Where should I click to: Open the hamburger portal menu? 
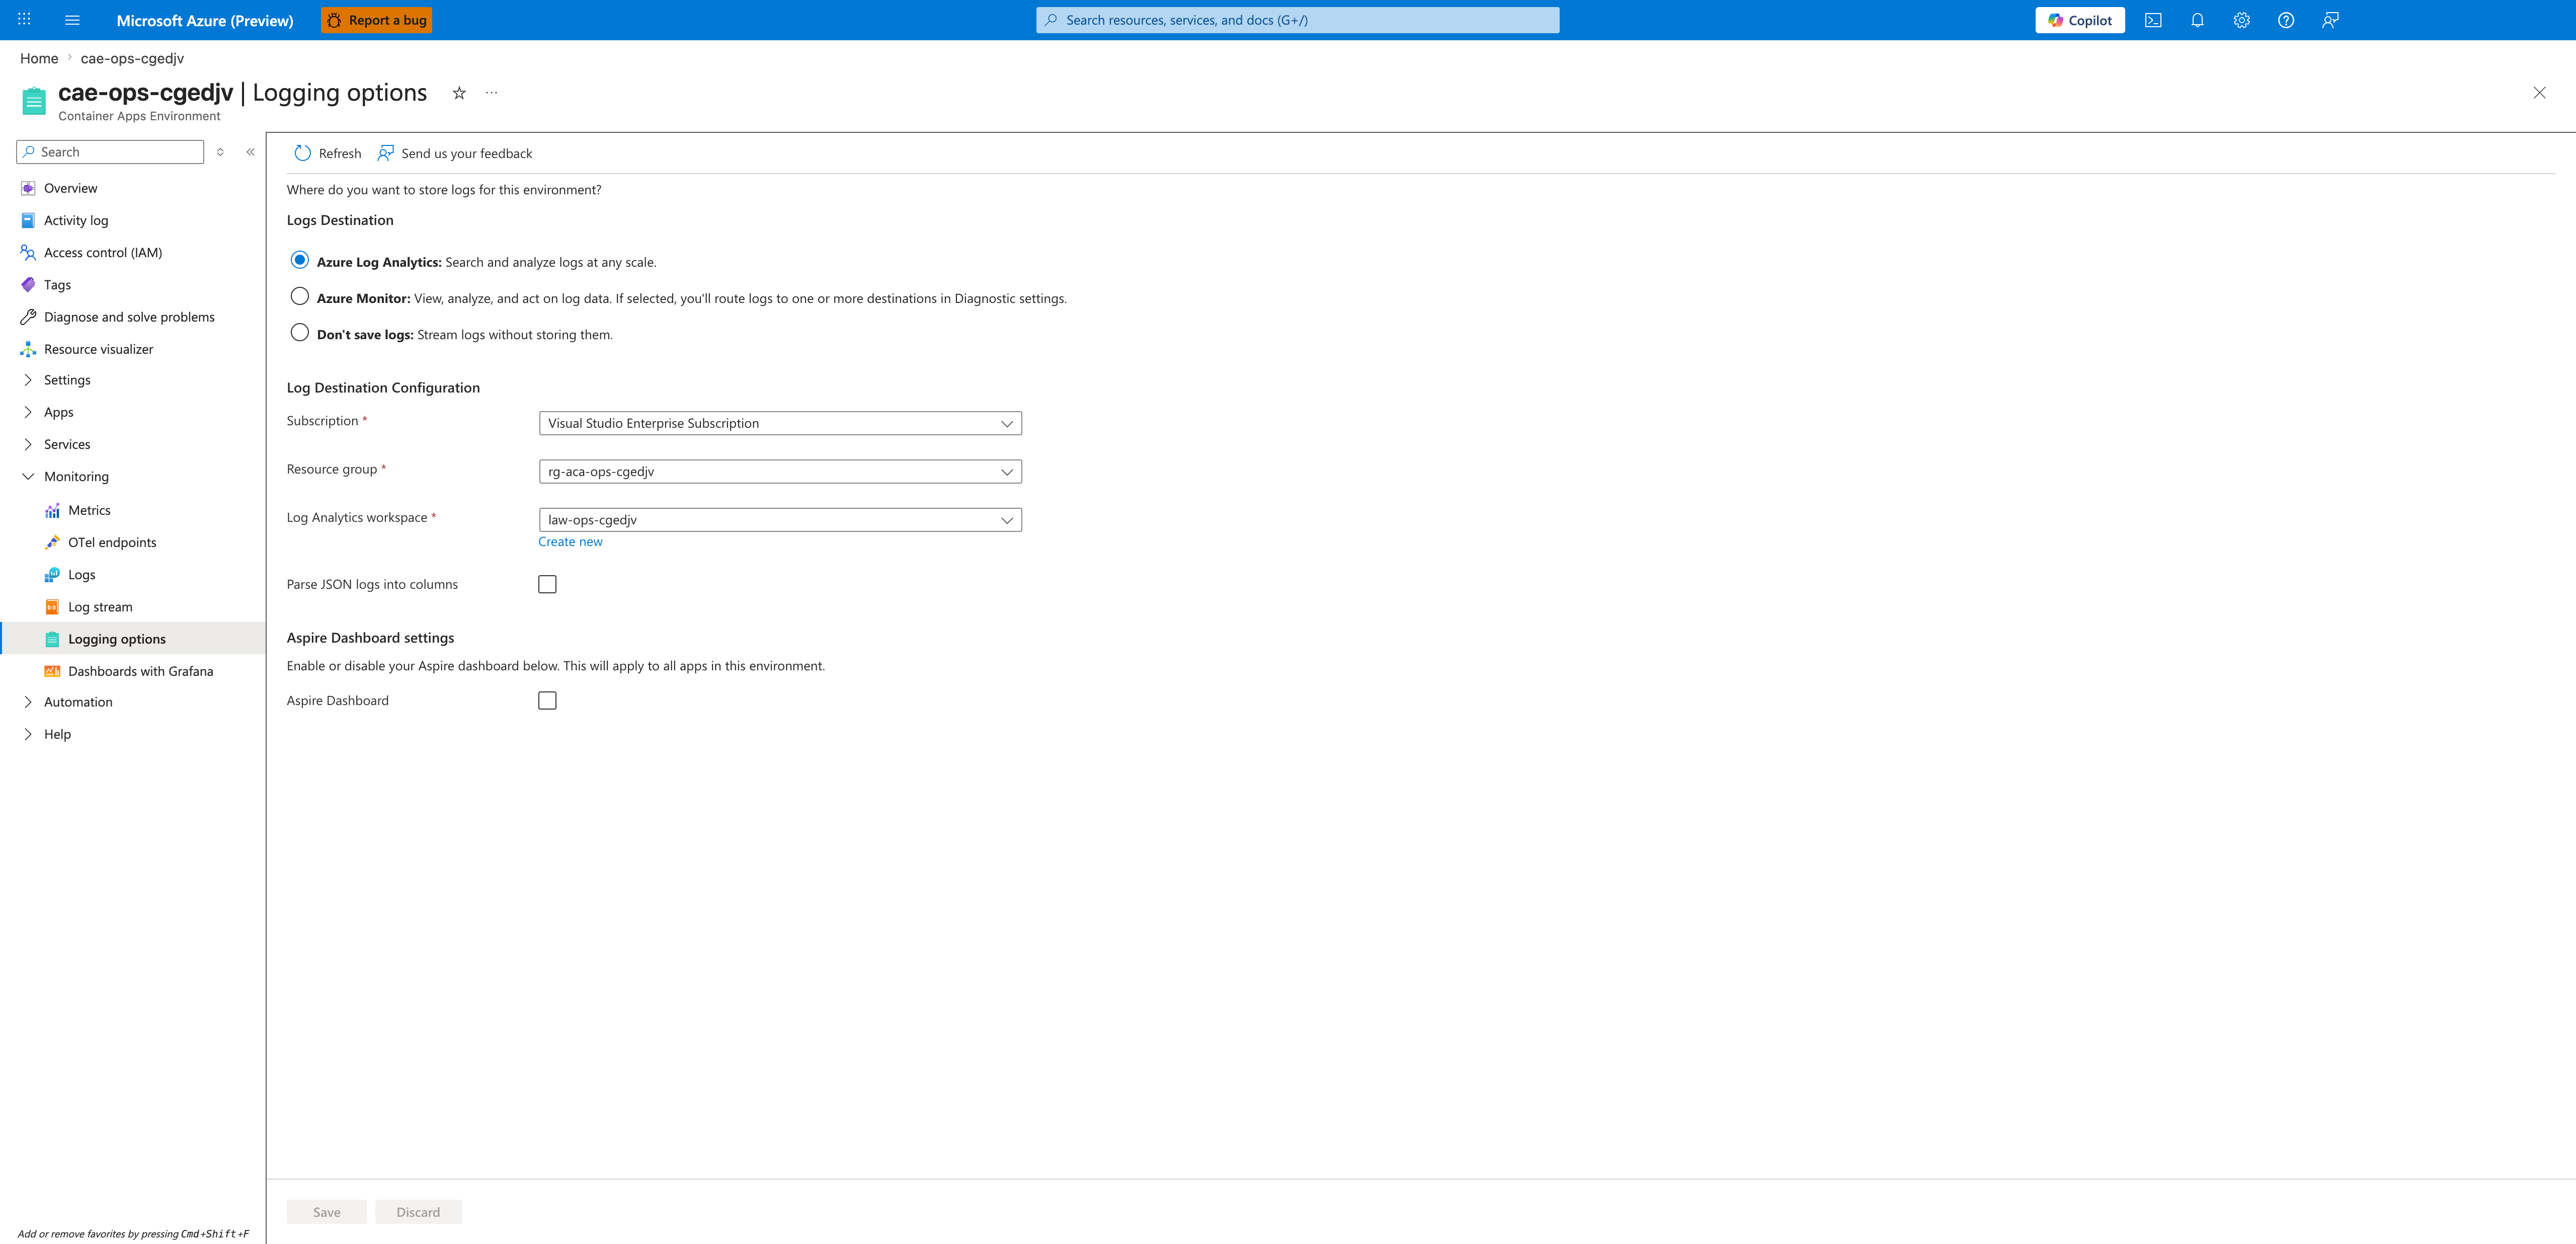point(72,20)
